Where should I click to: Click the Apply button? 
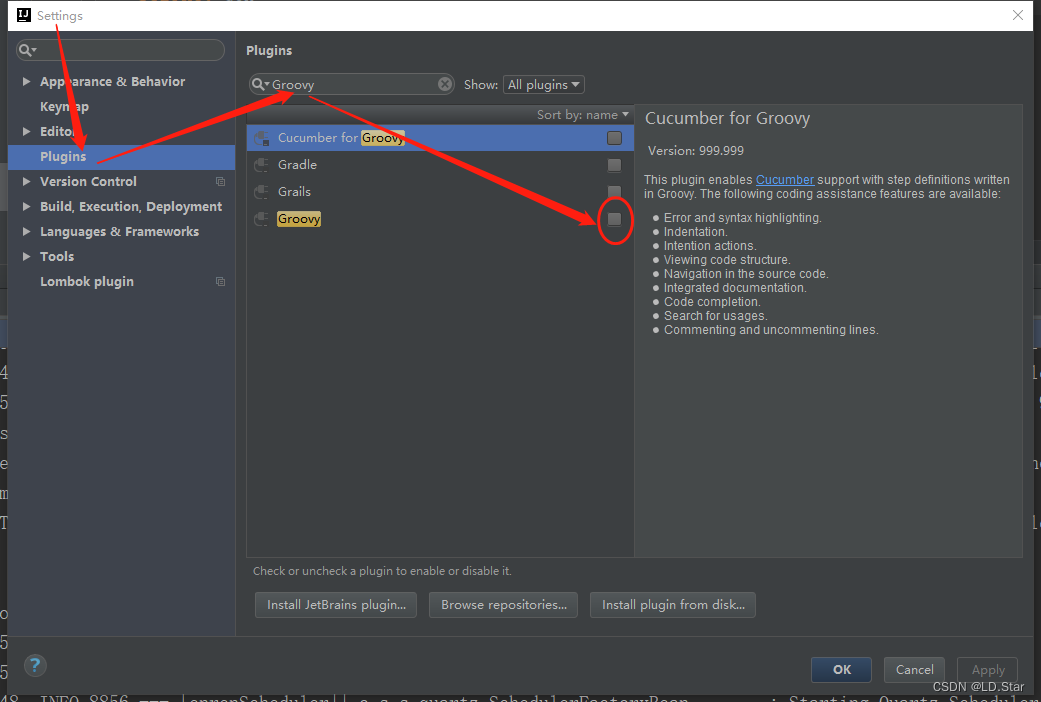click(987, 669)
